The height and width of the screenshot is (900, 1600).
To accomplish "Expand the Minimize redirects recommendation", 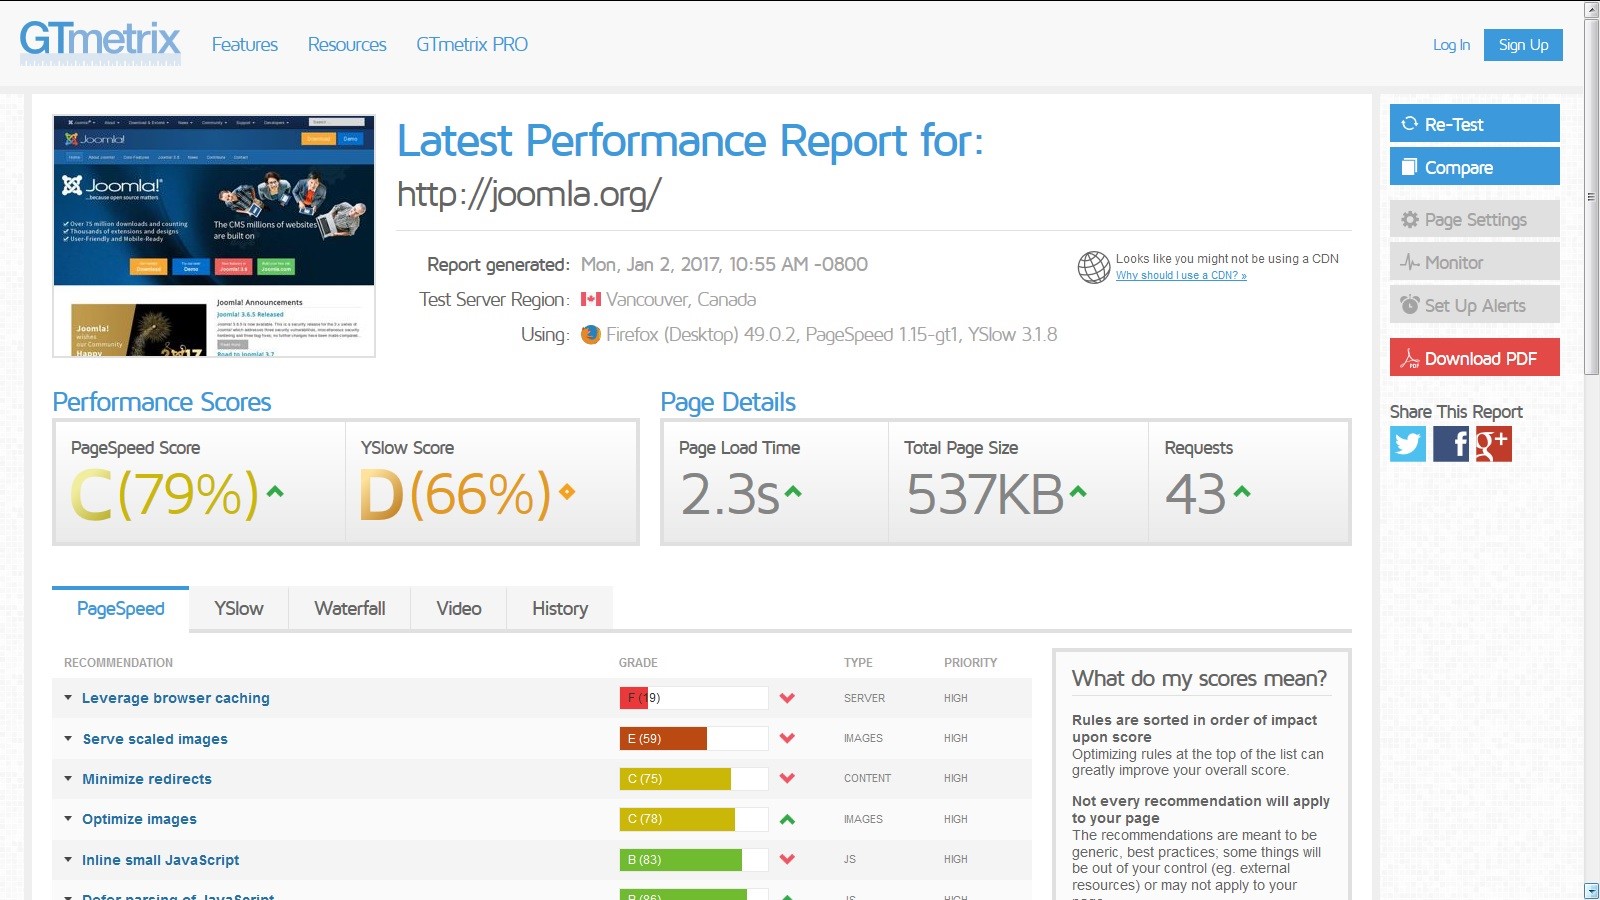I will (x=147, y=779).
